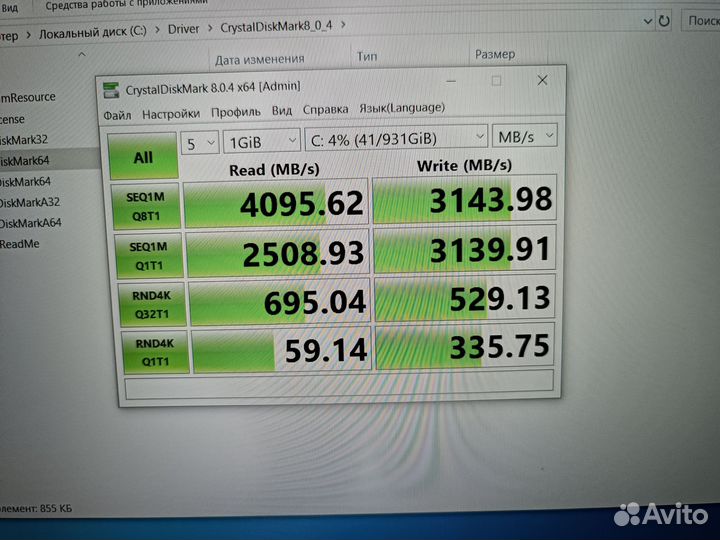The height and width of the screenshot is (540, 720).
Task: Open the Настройки menu
Action: pyautogui.click(x=170, y=114)
